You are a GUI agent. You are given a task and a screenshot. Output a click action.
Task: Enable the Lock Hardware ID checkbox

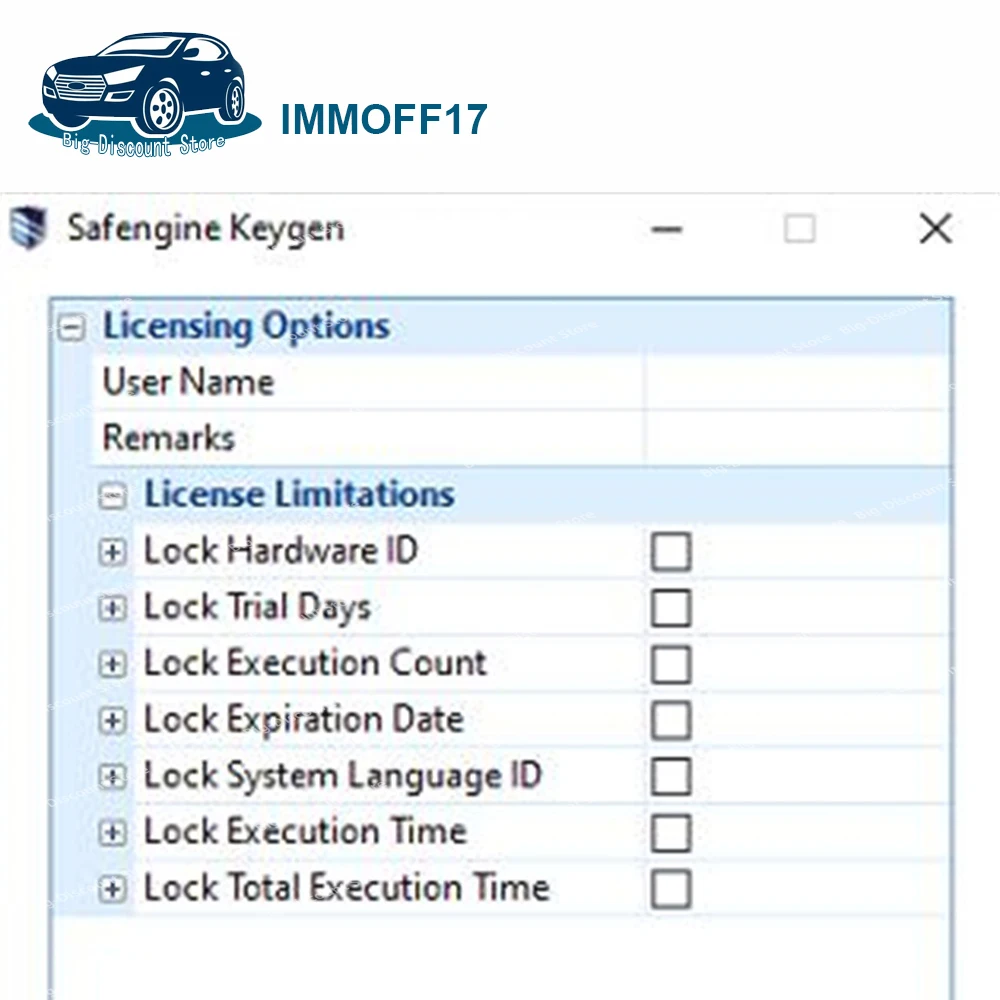click(x=670, y=552)
